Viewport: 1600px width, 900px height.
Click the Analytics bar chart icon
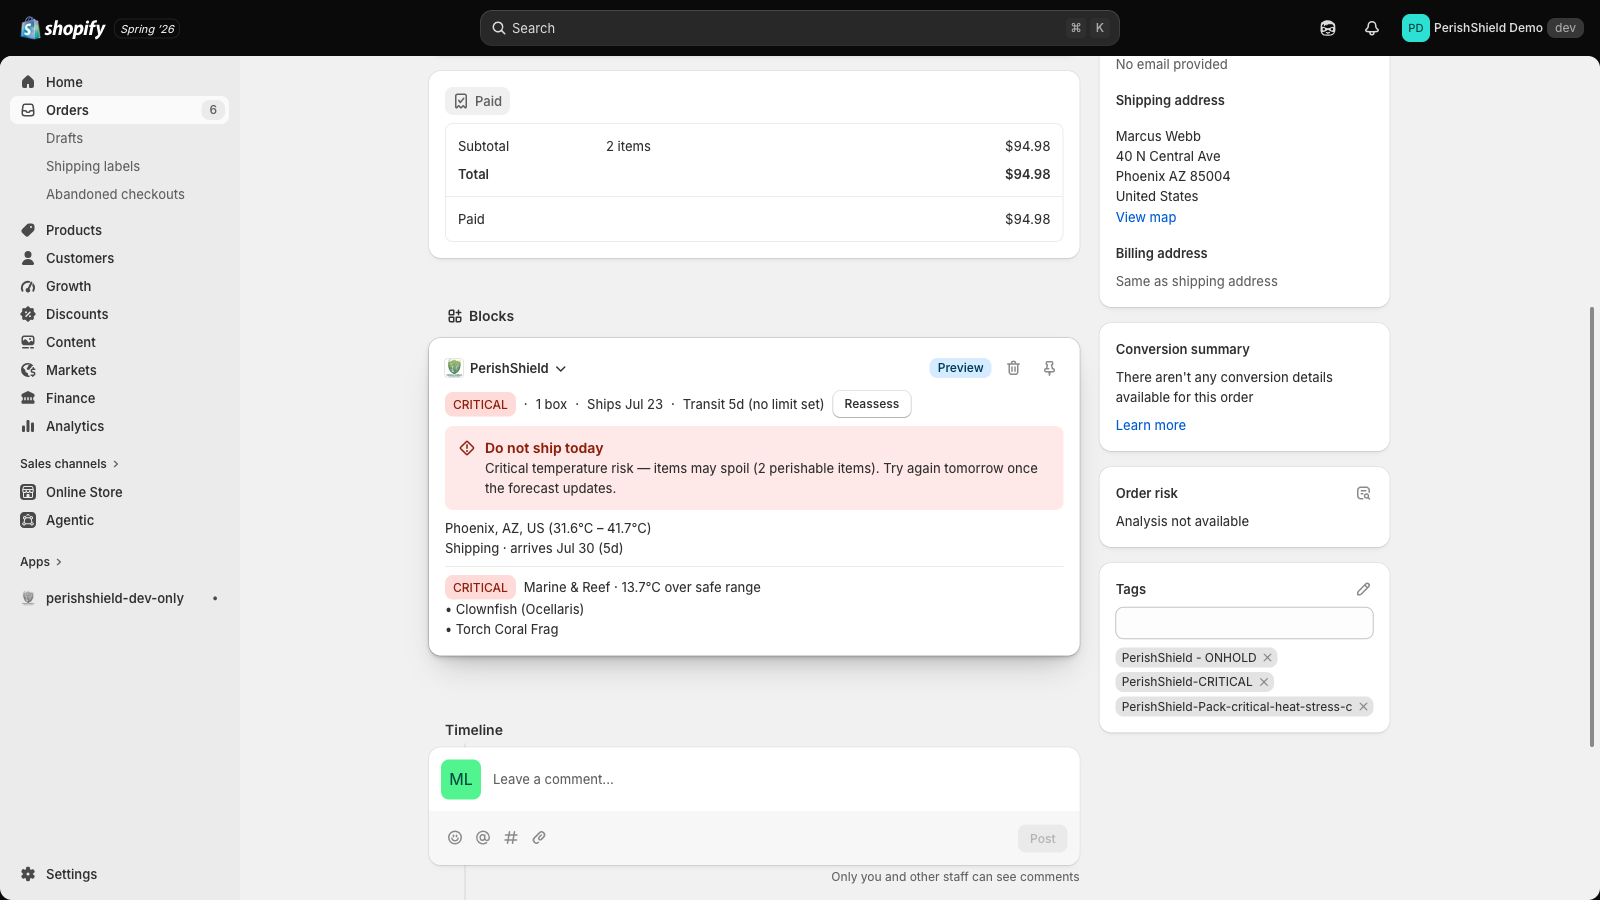(28, 426)
